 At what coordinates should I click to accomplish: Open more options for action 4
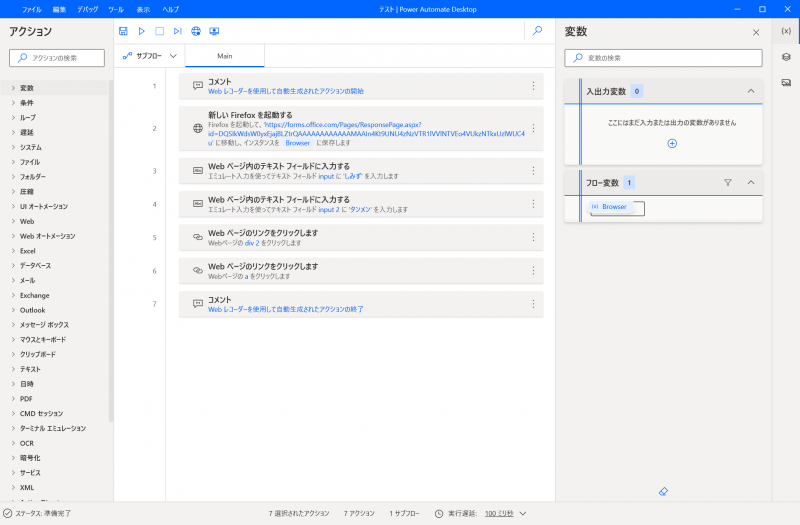point(533,204)
